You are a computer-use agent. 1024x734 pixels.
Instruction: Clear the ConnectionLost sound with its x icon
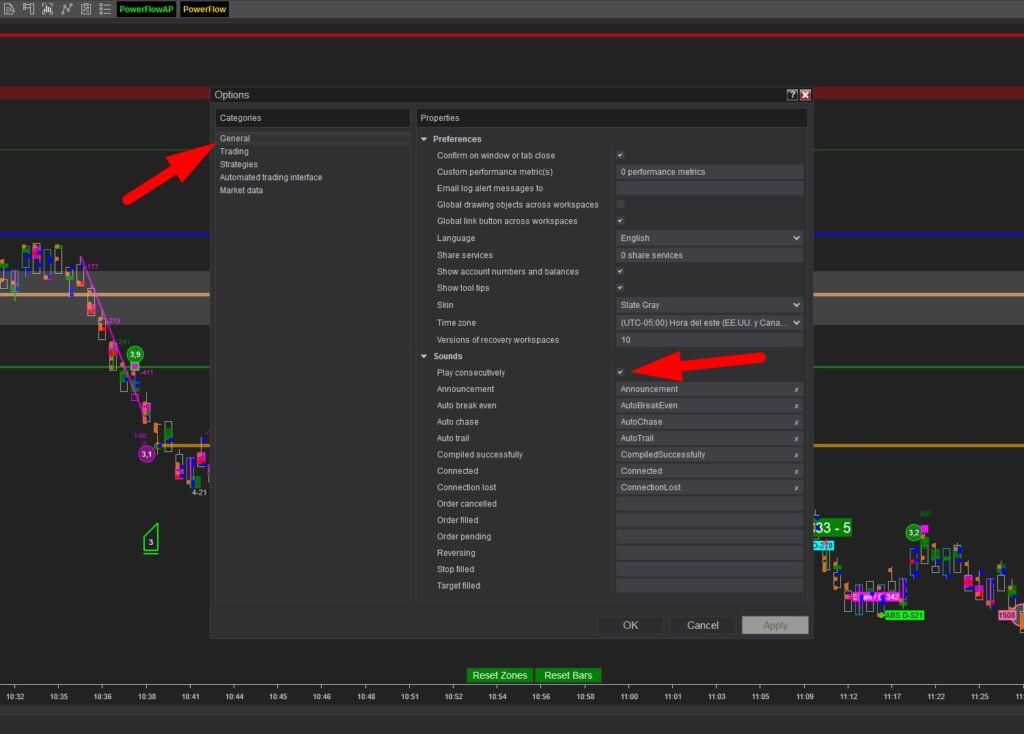(x=797, y=487)
